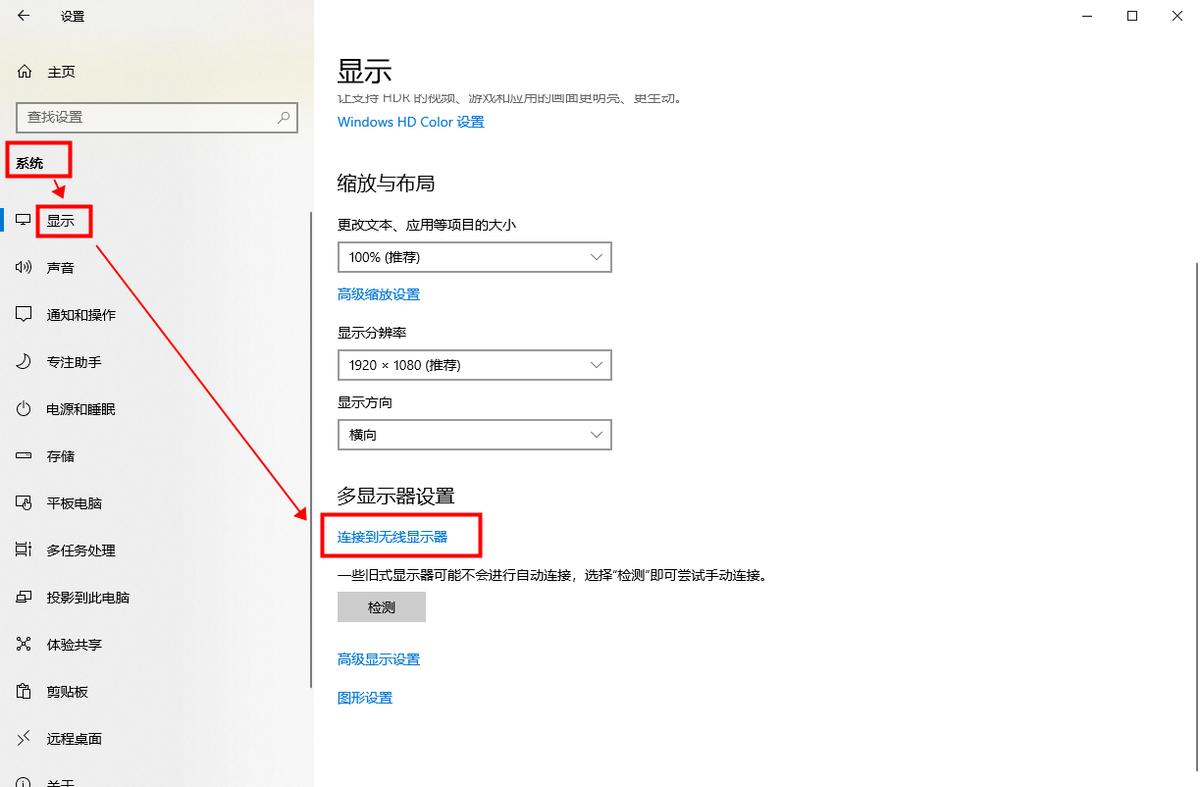The height and width of the screenshot is (787, 1200).
Task: Open the 显示分辨率 resolution dropdown
Action: pyautogui.click(x=474, y=365)
